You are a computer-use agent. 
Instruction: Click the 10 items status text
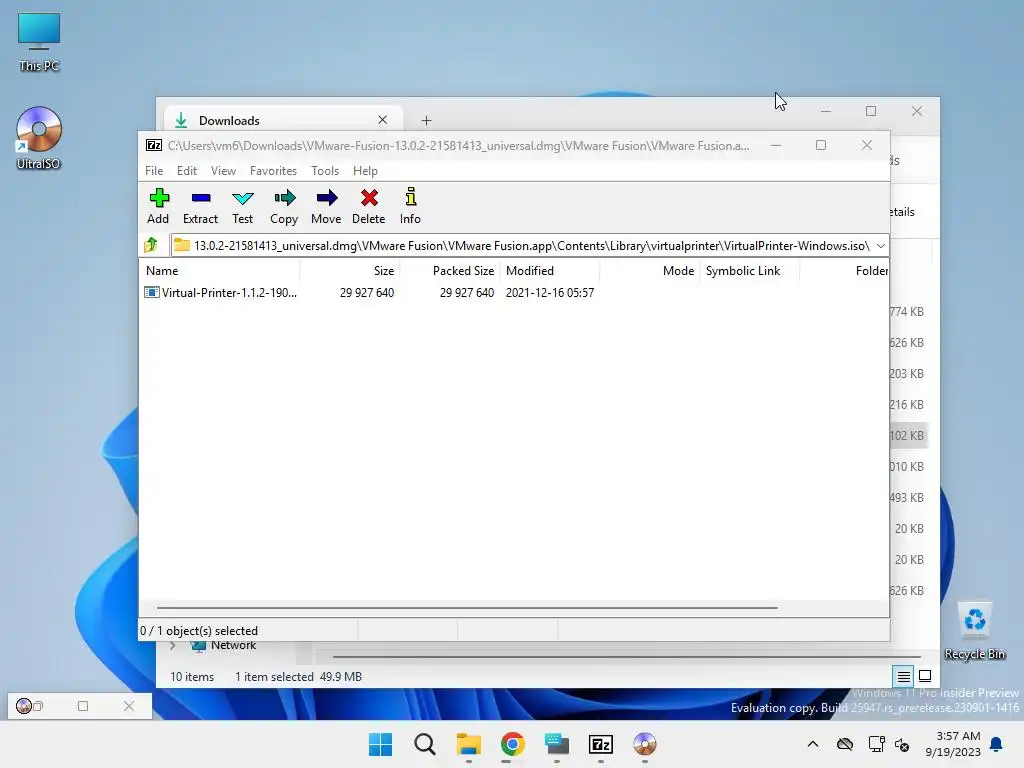tap(192, 677)
